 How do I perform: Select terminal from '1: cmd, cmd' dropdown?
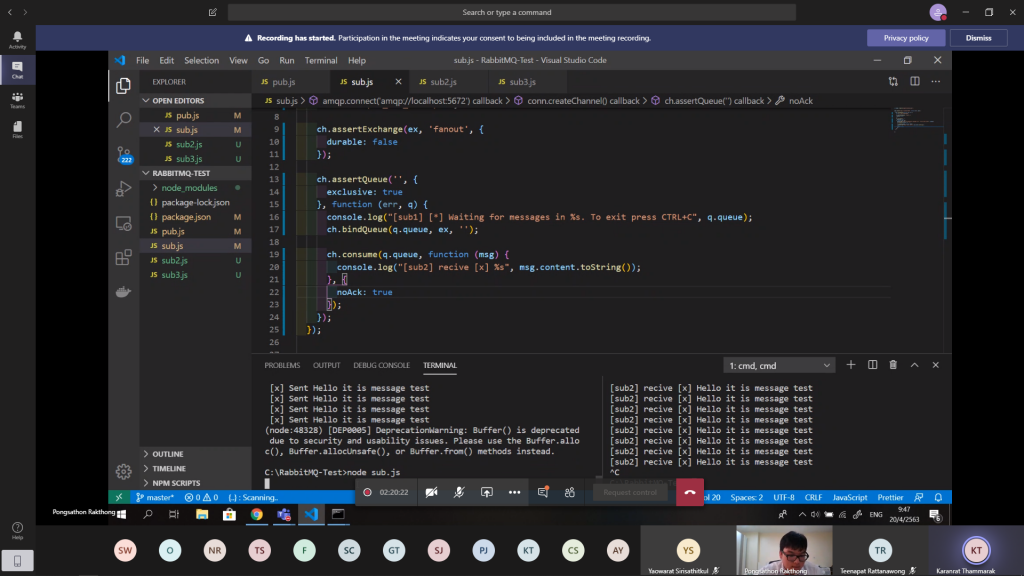click(779, 366)
